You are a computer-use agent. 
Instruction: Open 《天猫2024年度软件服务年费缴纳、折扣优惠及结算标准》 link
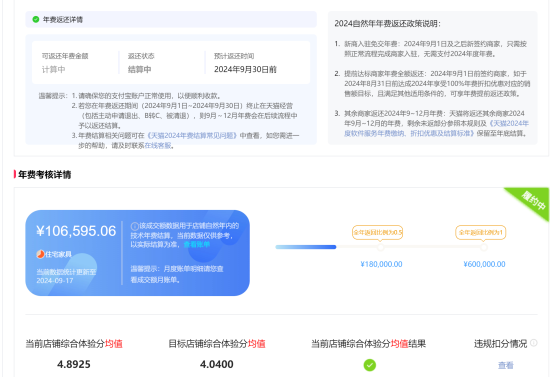tap(436, 128)
